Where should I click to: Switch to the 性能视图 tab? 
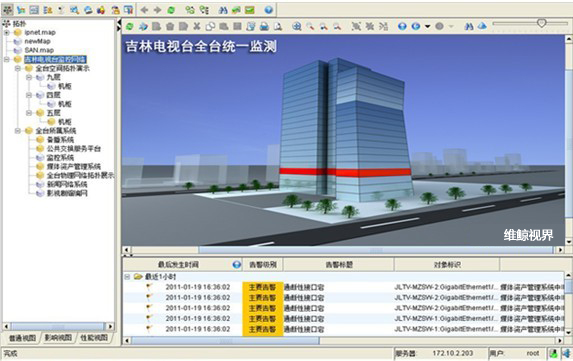click(x=94, y=338)
